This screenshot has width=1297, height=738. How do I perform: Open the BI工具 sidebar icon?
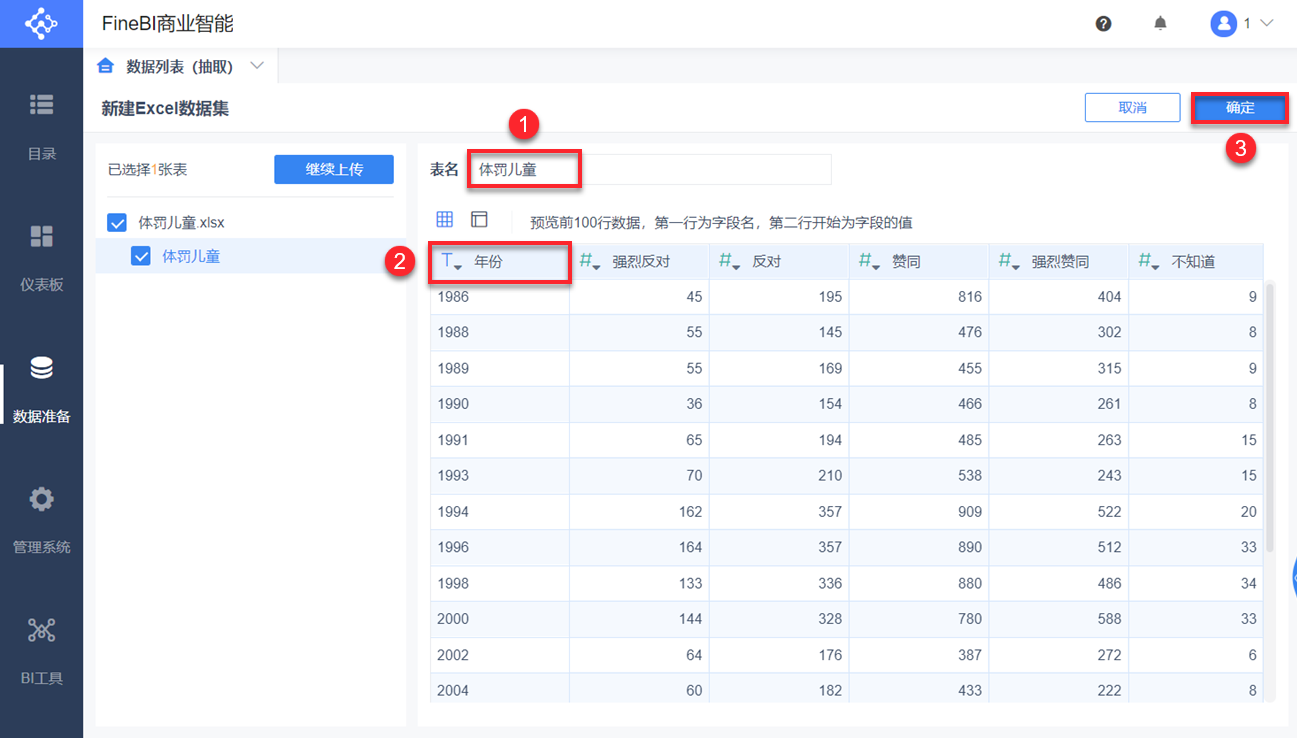41,630
